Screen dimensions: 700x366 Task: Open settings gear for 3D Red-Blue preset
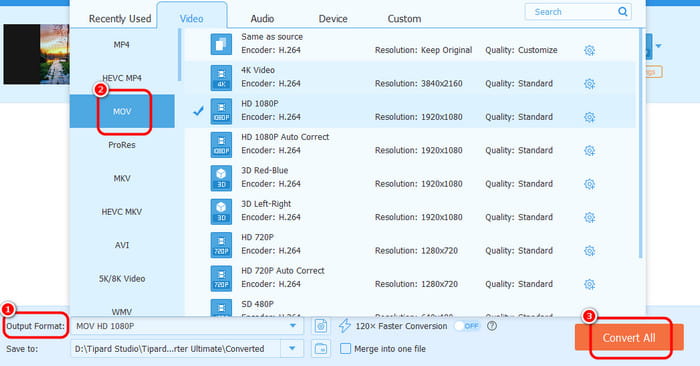coord(589,184)
